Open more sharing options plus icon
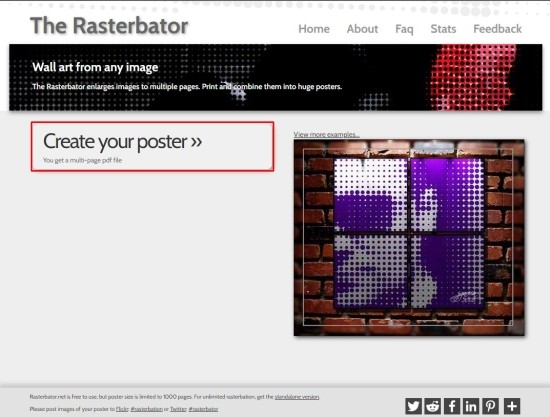The width and height of the screenshot is (550, 417). 512,406
